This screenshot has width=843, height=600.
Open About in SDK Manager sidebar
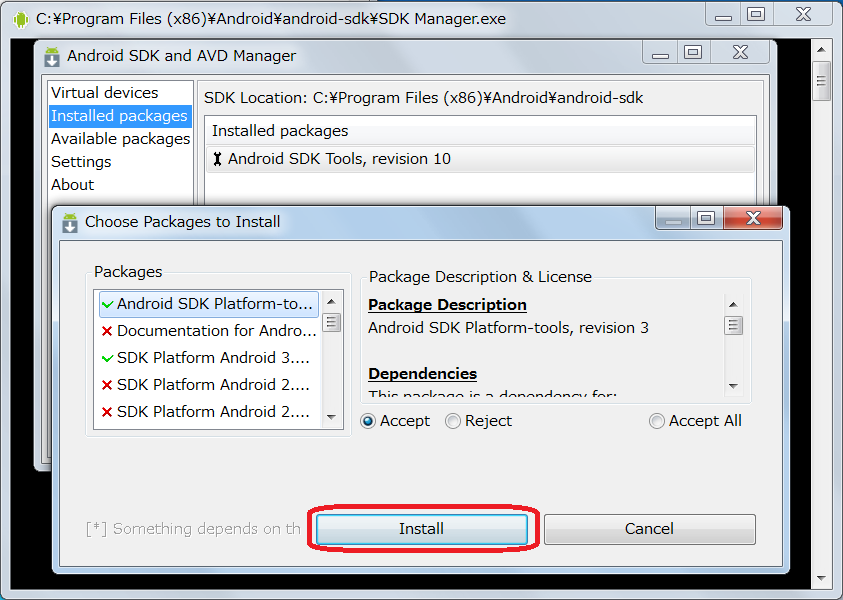click(x=73, y=185)
